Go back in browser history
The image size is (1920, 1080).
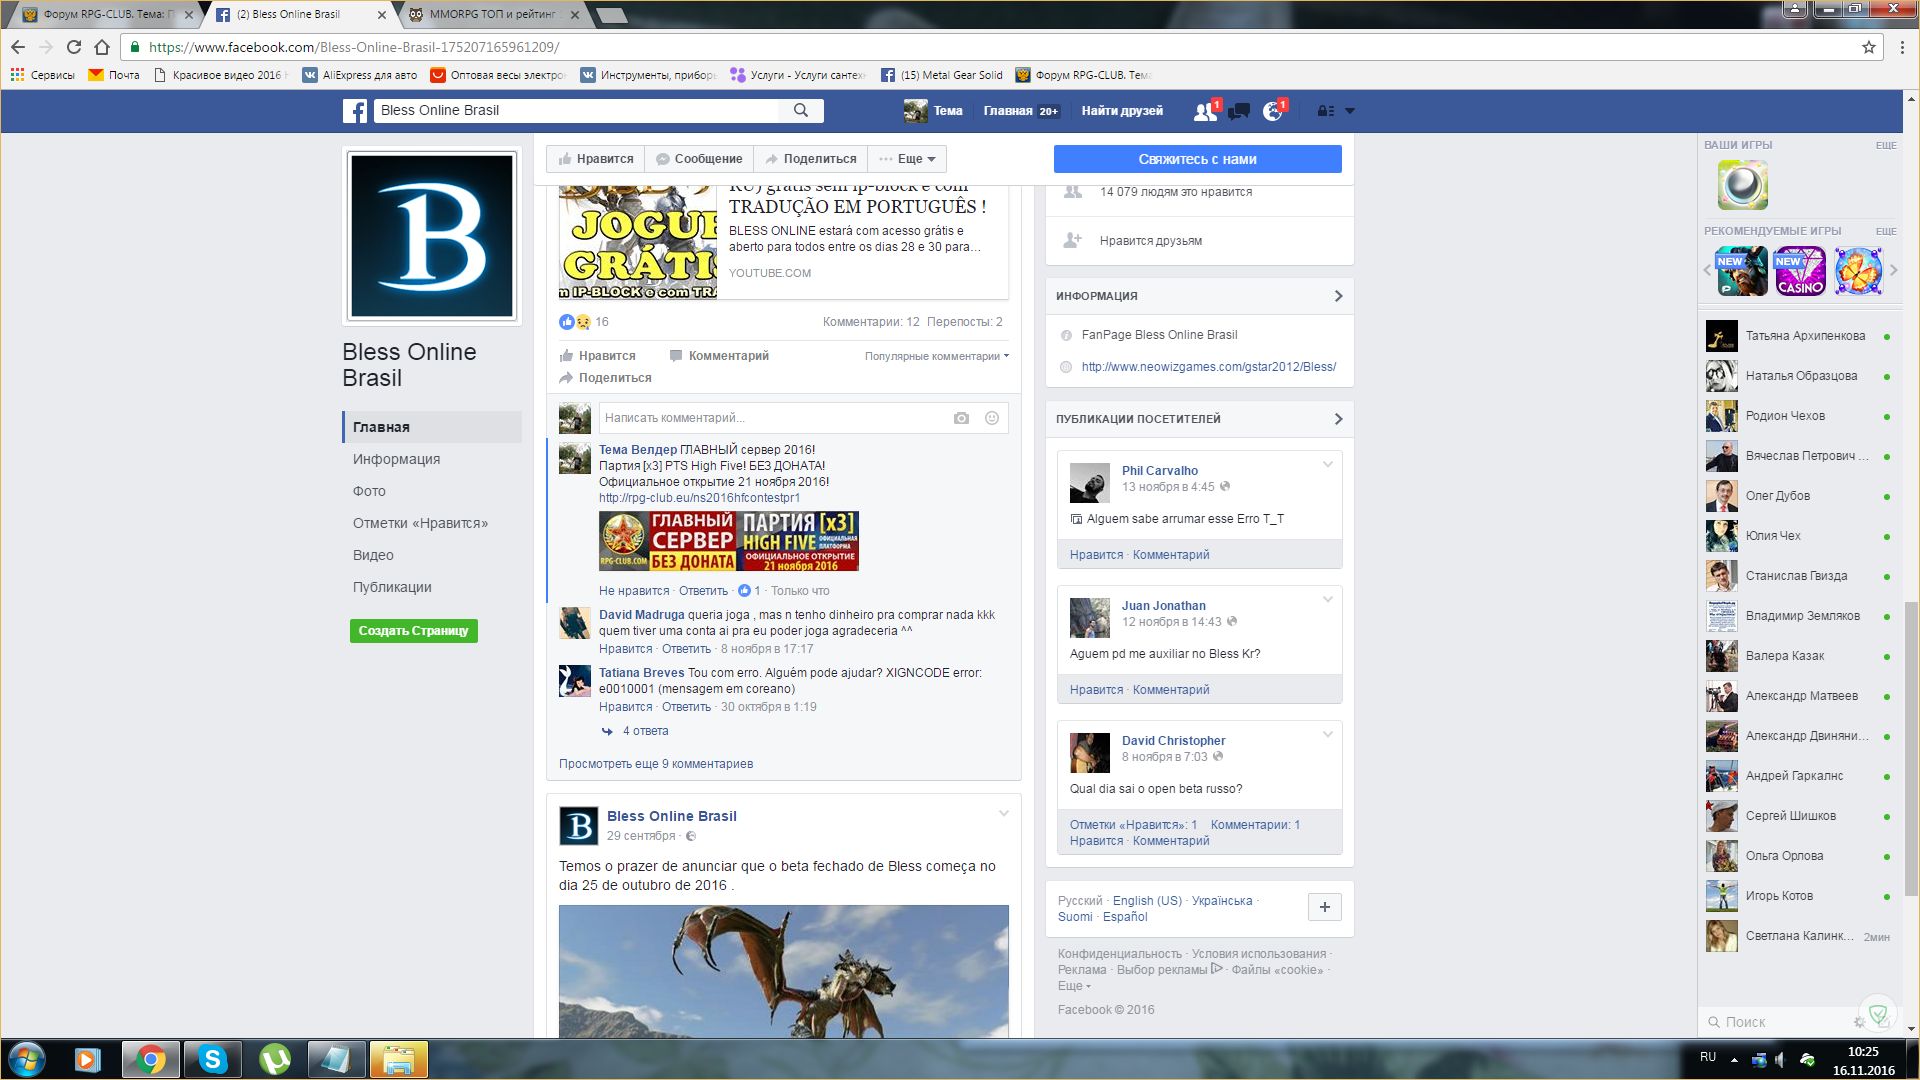[18, 47]
